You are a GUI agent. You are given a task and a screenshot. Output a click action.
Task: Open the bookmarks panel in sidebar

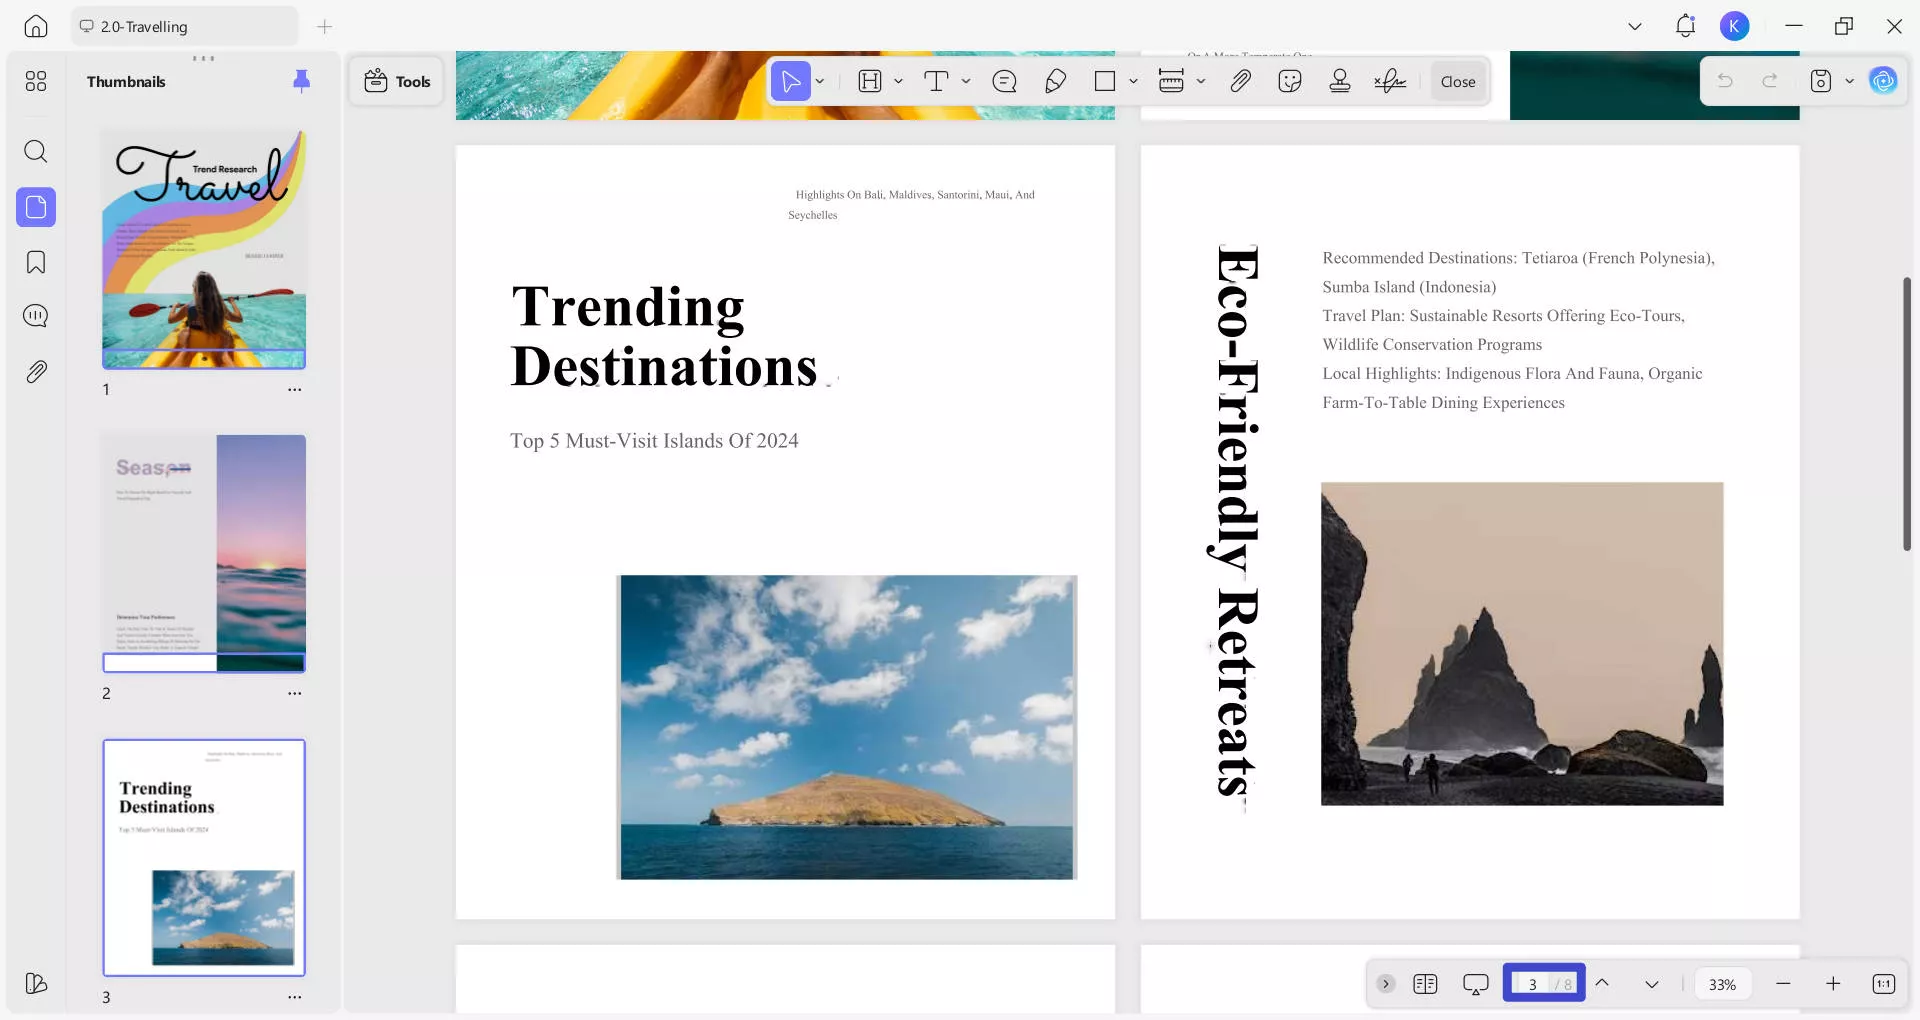pos(36,262)
